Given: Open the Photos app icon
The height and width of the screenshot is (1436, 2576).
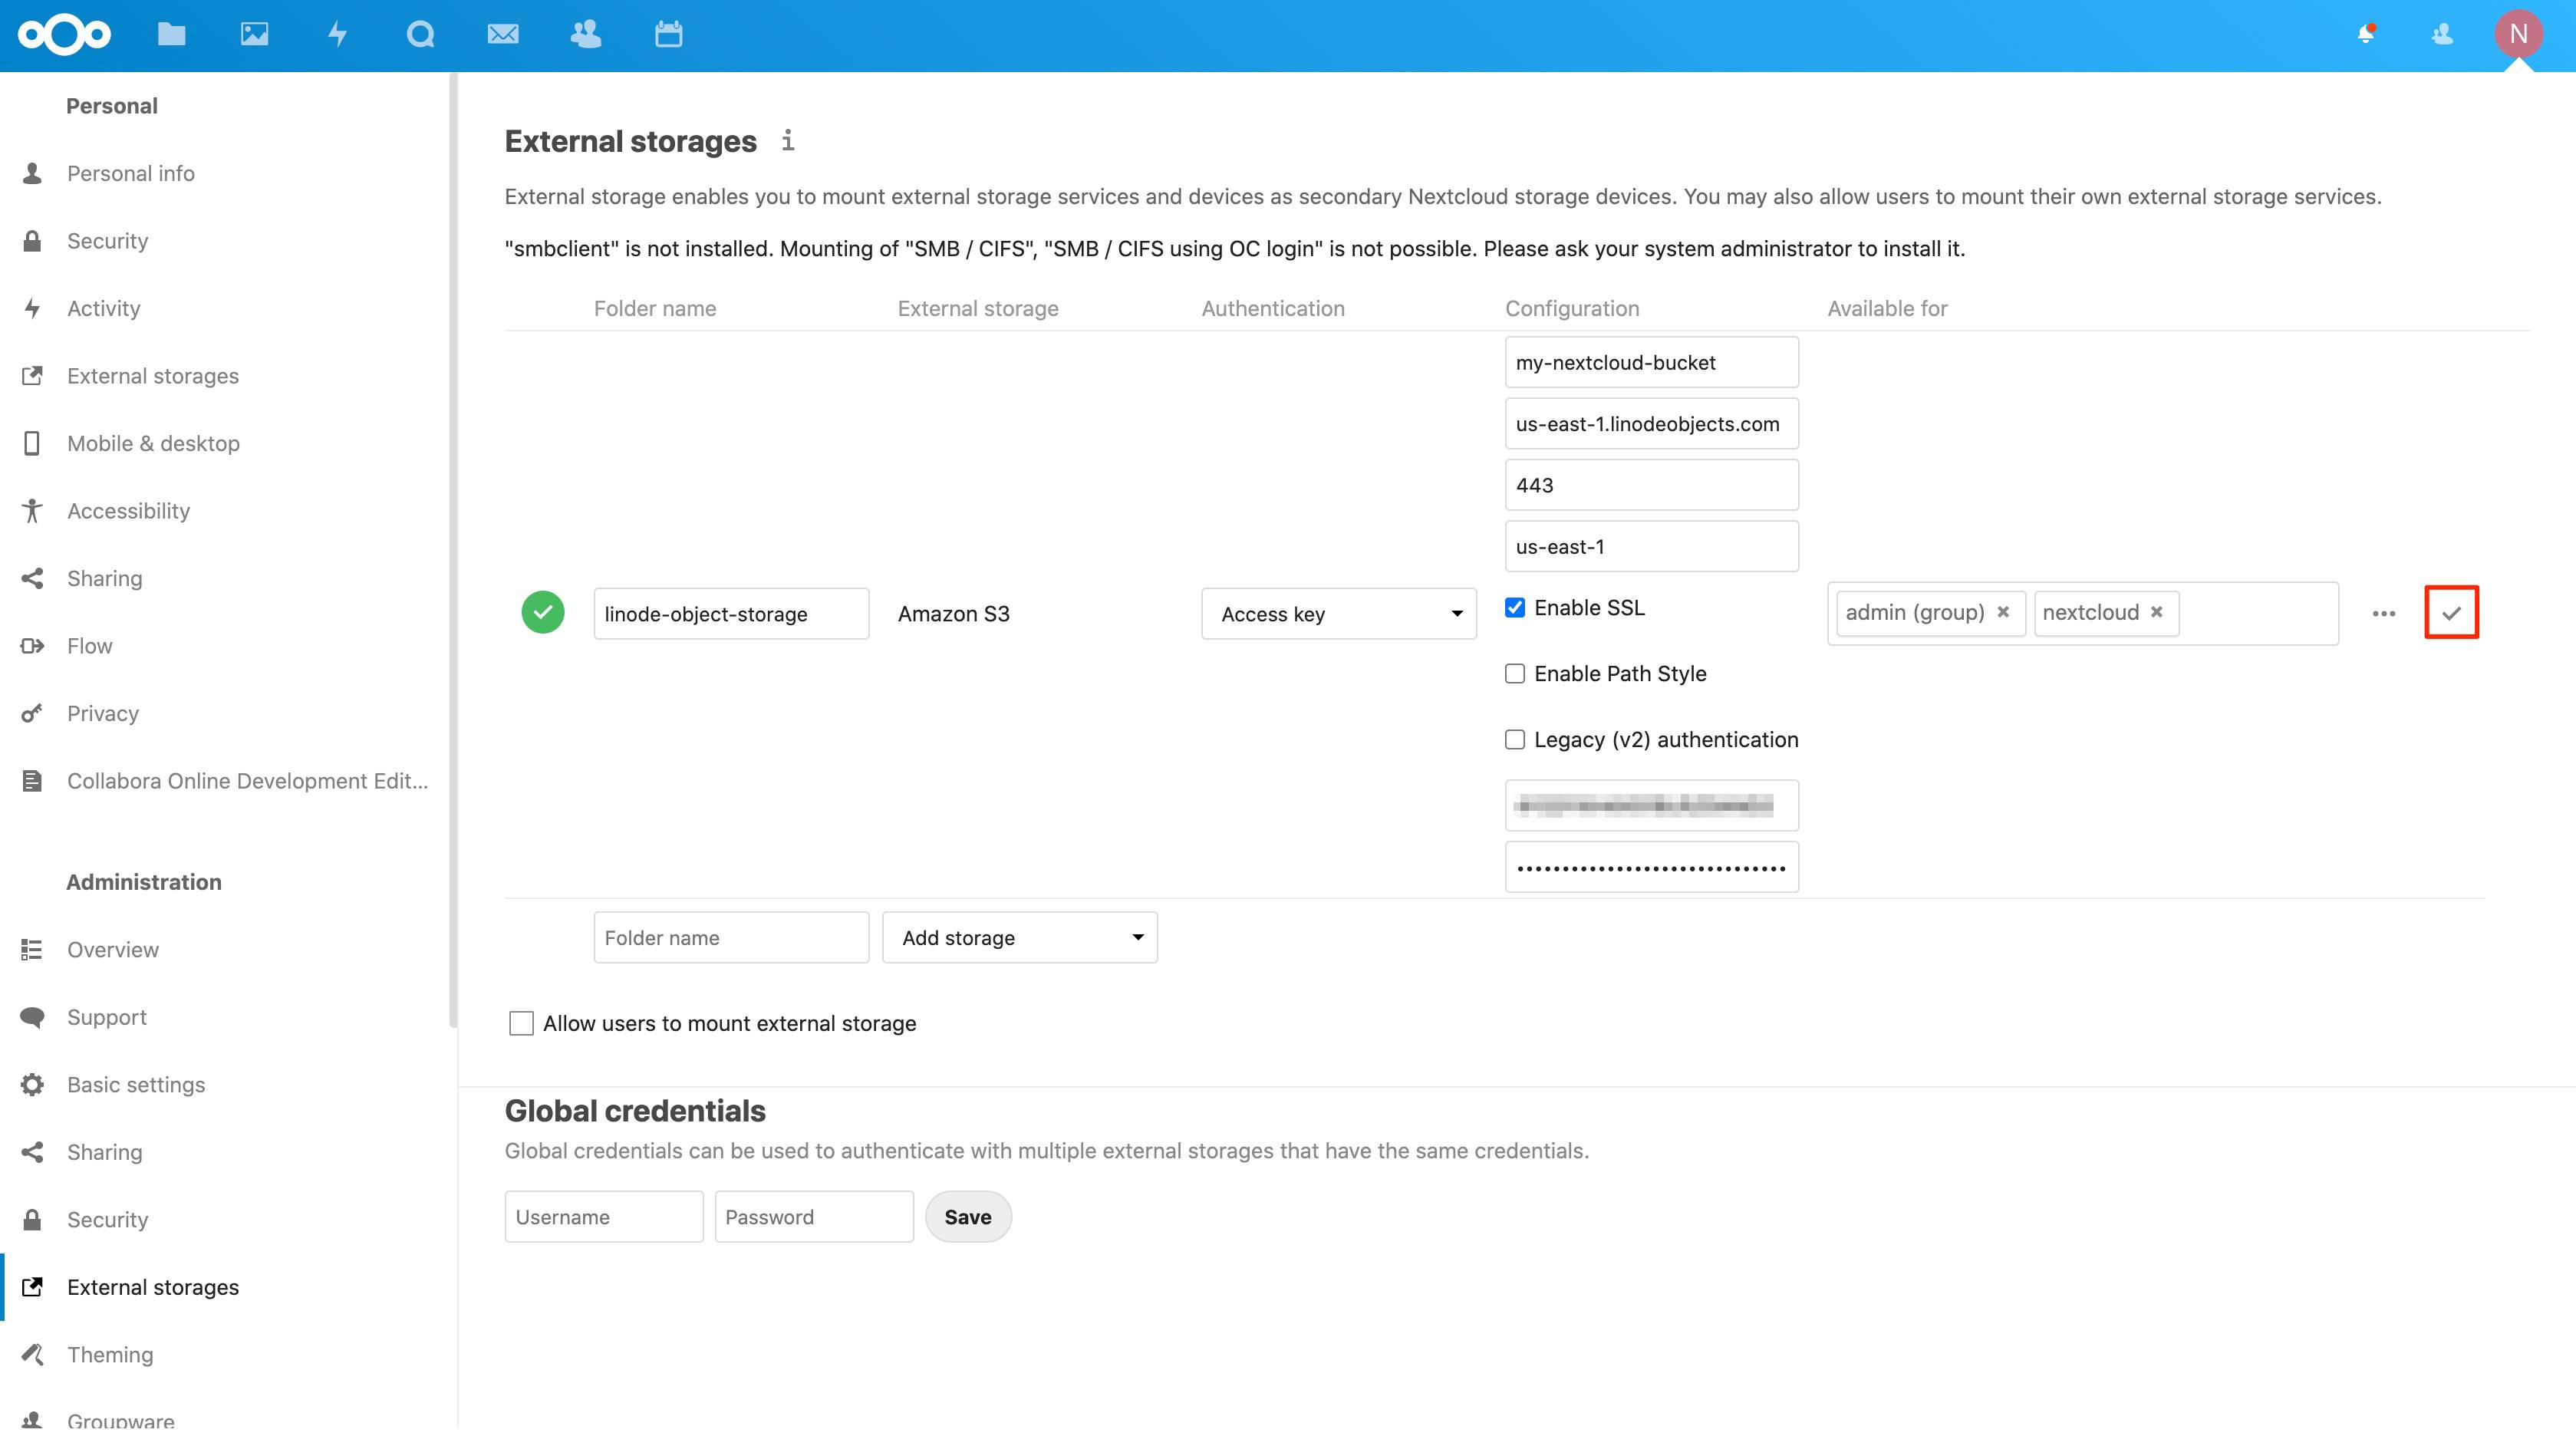Looking at the screenshot, I should (x=254, y=34).
